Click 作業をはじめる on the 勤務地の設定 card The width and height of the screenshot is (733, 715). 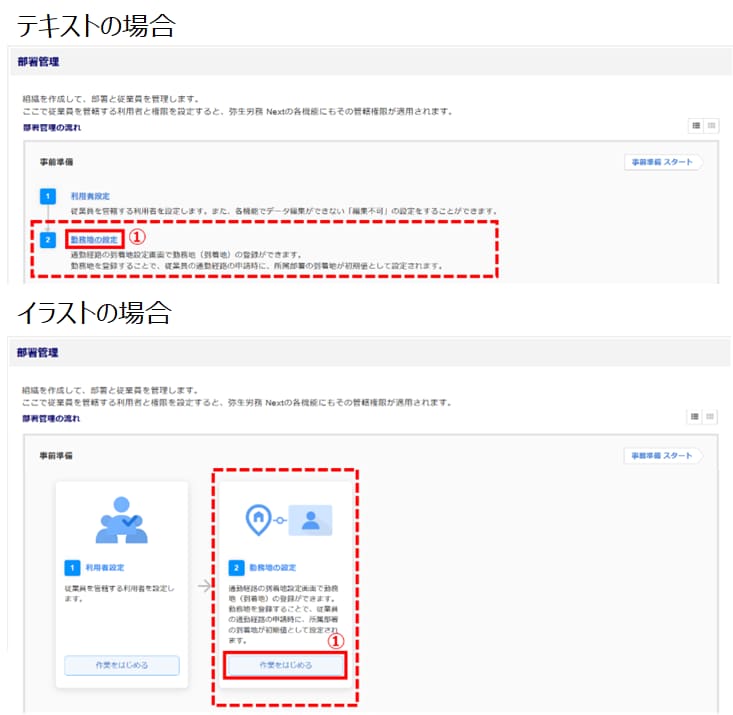click(286, 665)
